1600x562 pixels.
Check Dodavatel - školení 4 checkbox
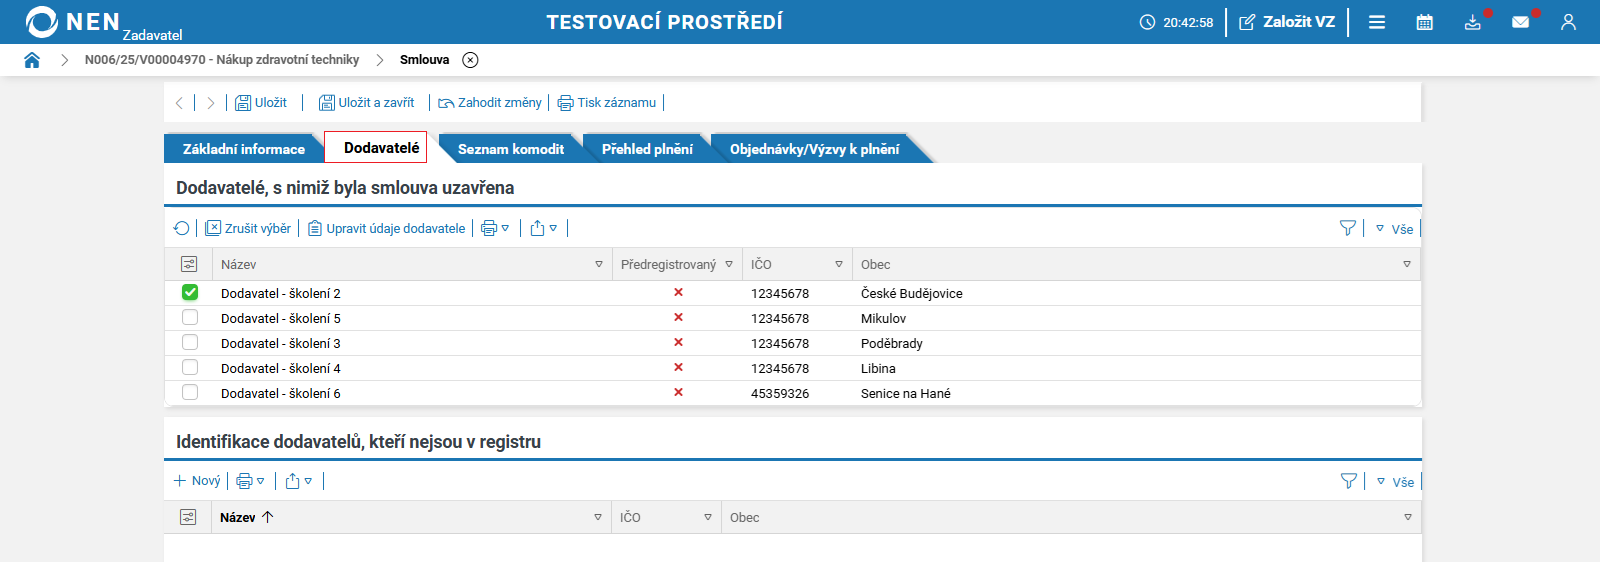[x=190, y=367]
